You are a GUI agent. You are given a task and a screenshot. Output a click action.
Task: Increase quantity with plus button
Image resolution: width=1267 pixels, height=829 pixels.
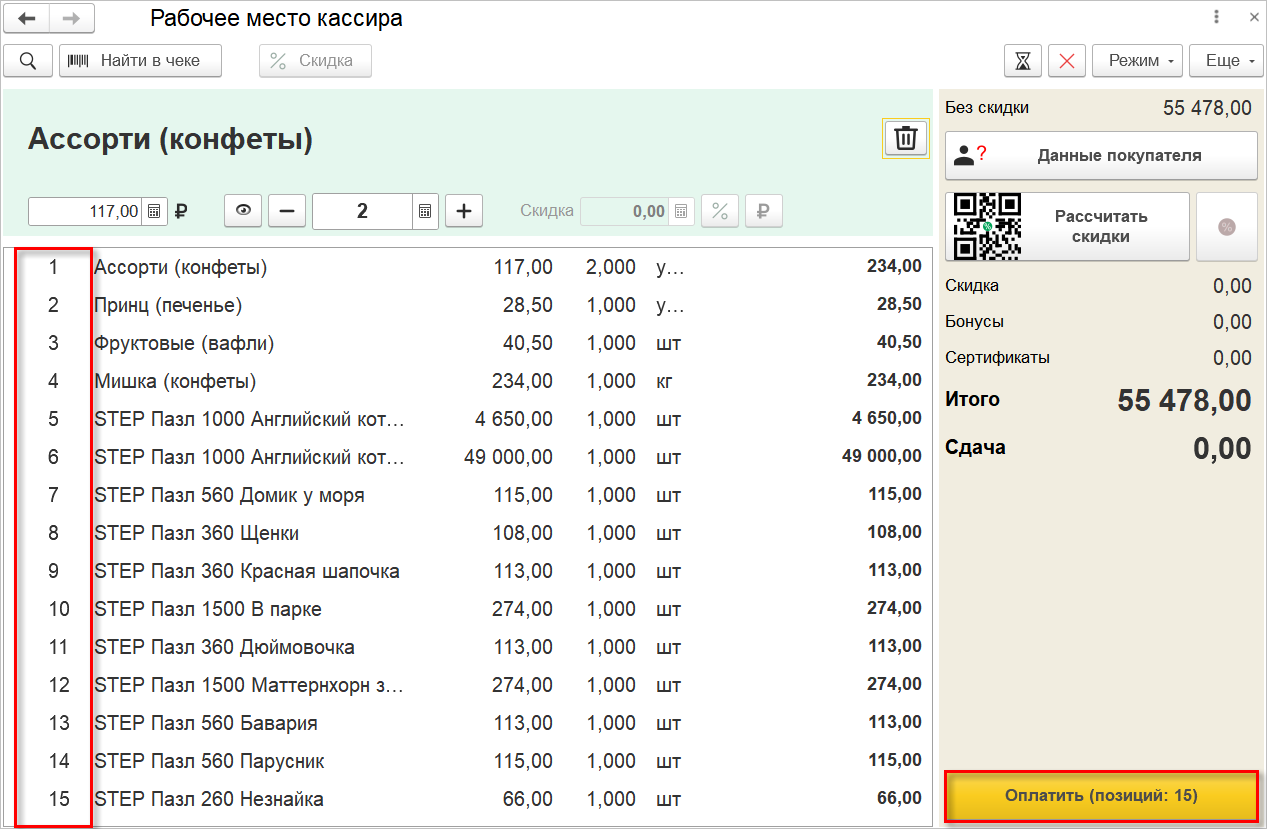pyautogui.click(x=464, y=211)
